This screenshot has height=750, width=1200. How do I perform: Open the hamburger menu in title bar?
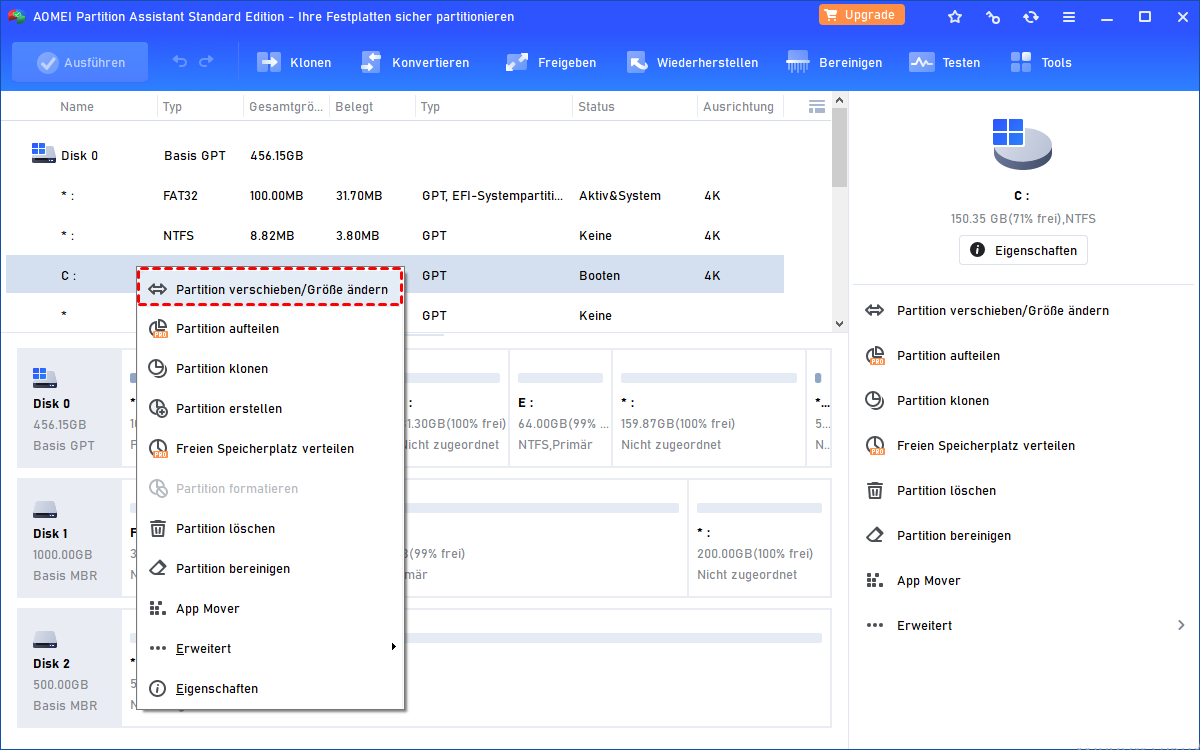(1069, 17)
